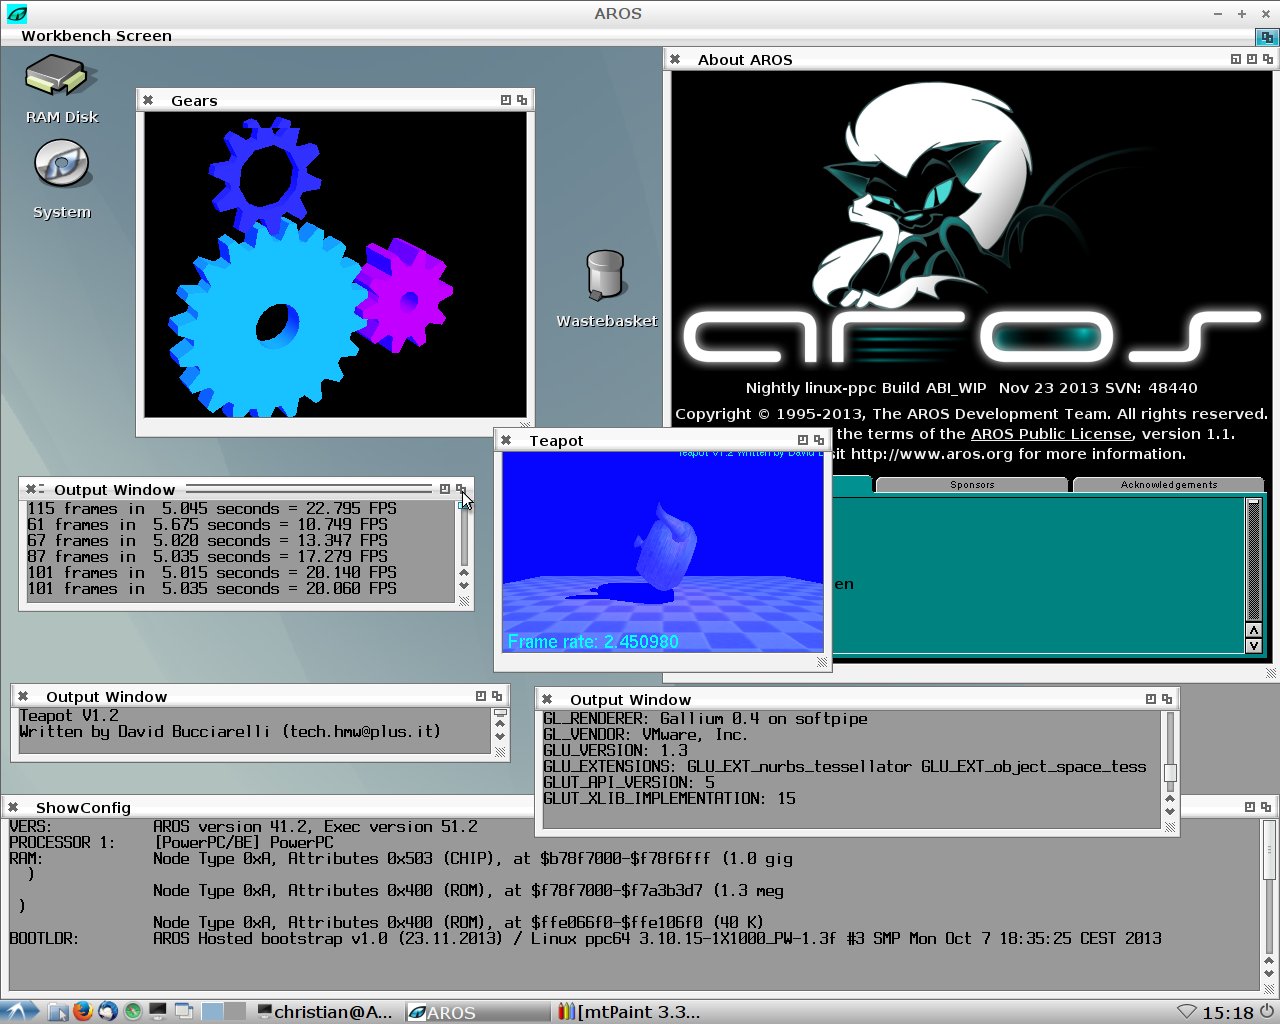
Task: Open the network status tray icon
Action: click(x=1186, y=1012)
